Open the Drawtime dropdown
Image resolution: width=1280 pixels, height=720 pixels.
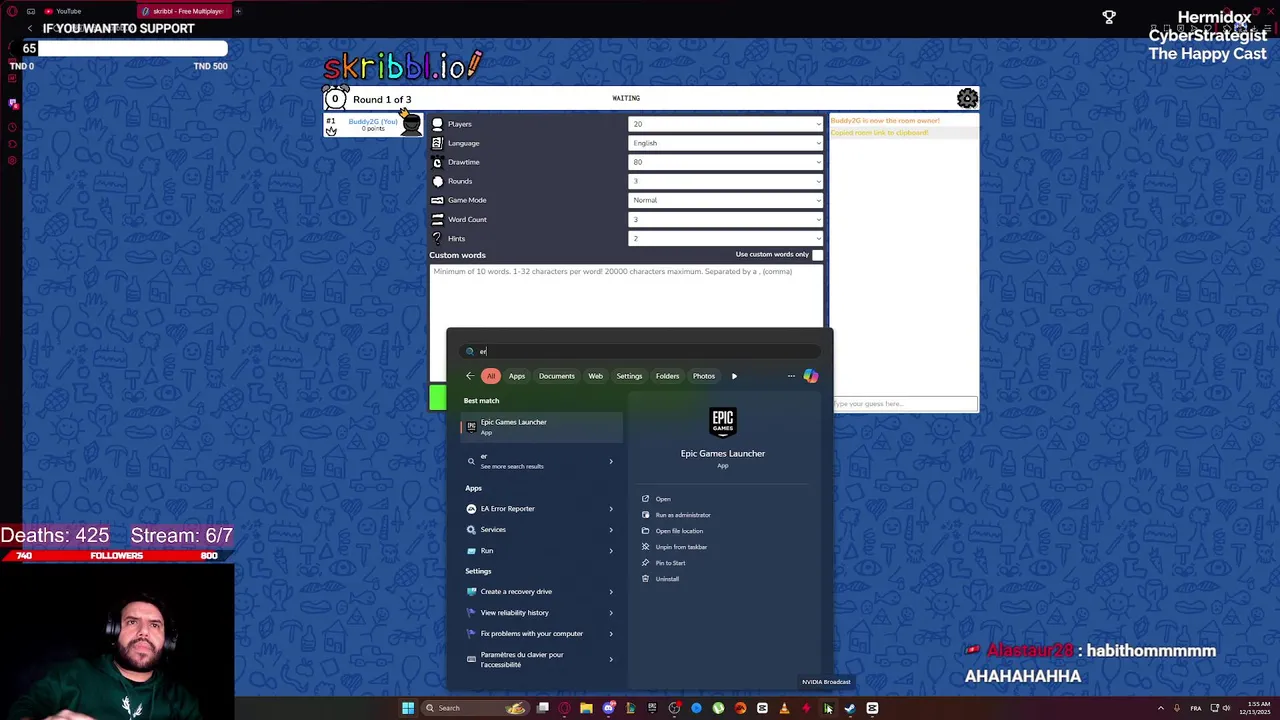click(x=726, y=162)
